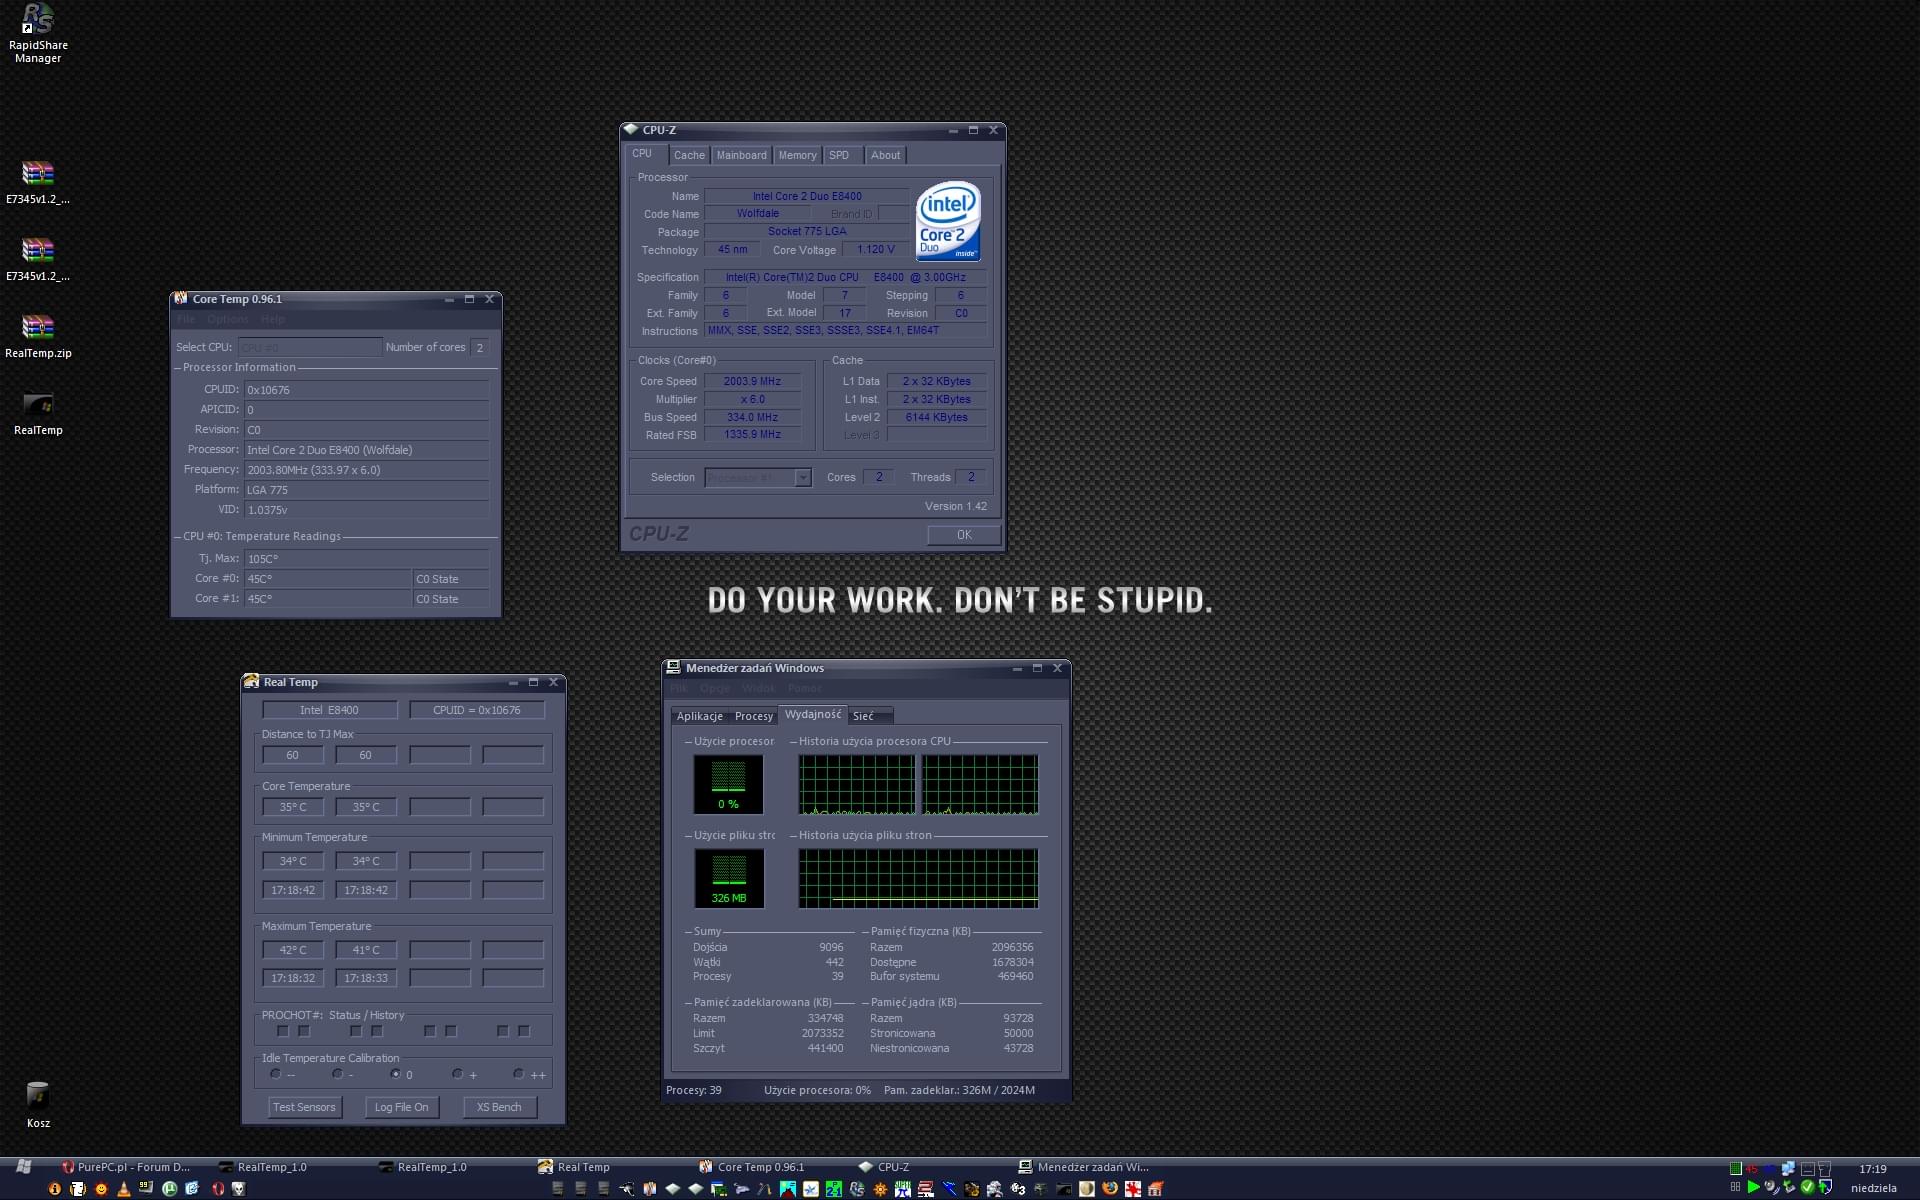This screenshot has height=1200, width=1920.
Task: Click page file usage meter 326 MB
Action: (x=729, y=878)
